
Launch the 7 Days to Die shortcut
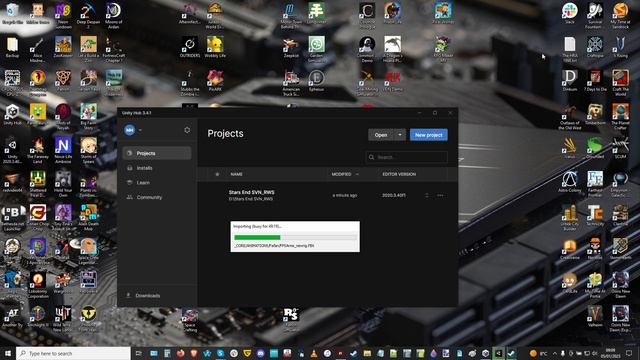[595, 81]
